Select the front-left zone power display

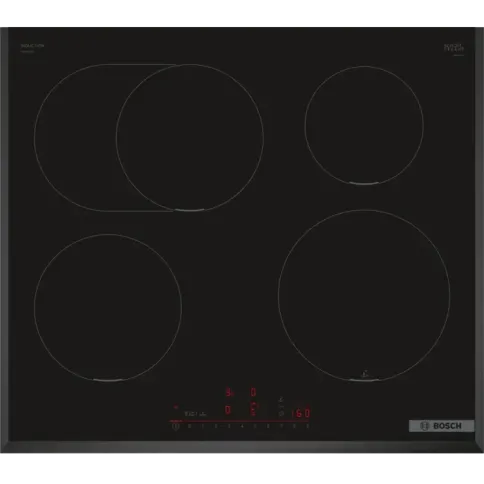[228, 410]
